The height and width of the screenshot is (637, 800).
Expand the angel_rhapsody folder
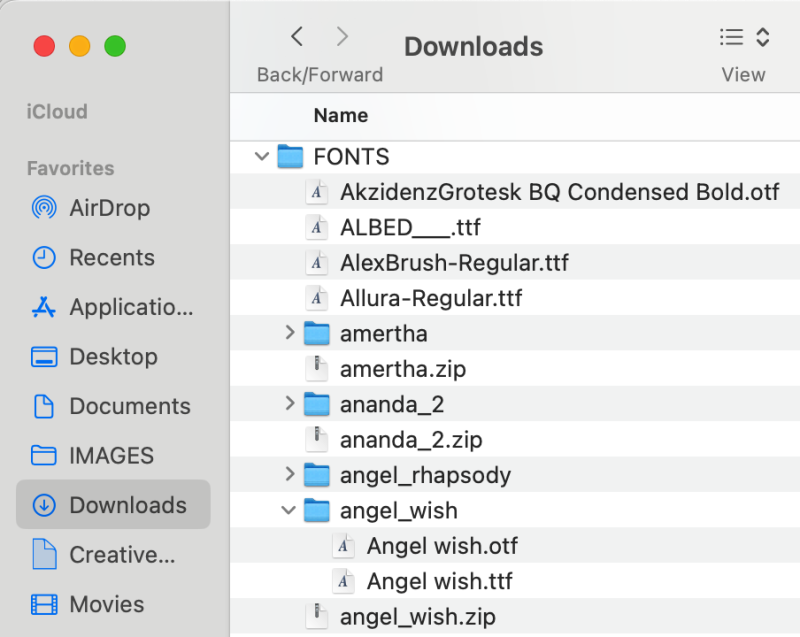coord(290,474)
